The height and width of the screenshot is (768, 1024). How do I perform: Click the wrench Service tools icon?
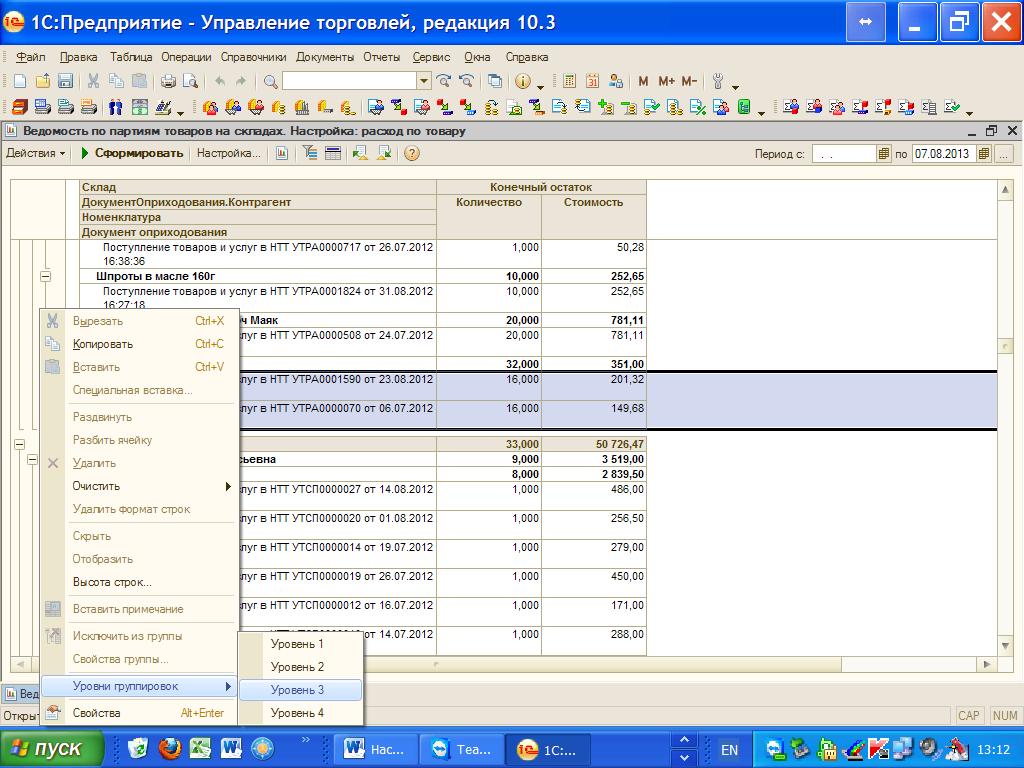[x=718, y=81]
